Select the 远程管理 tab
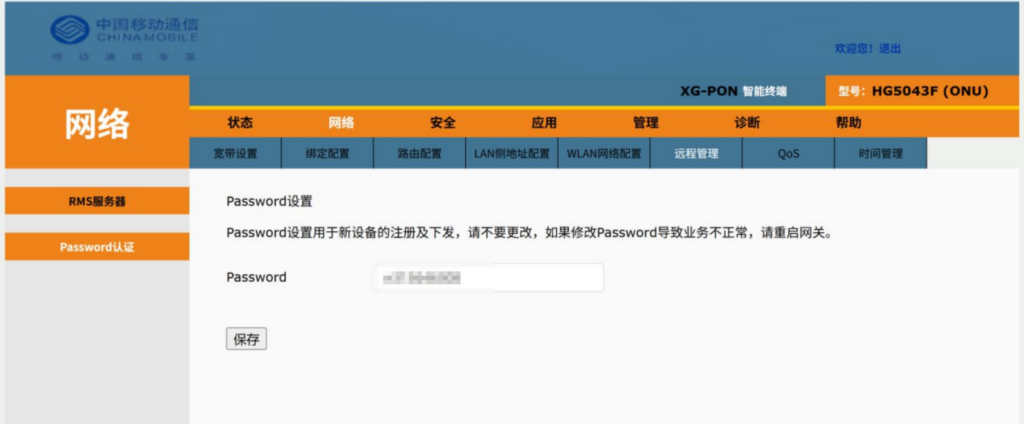 pos(696,154)
